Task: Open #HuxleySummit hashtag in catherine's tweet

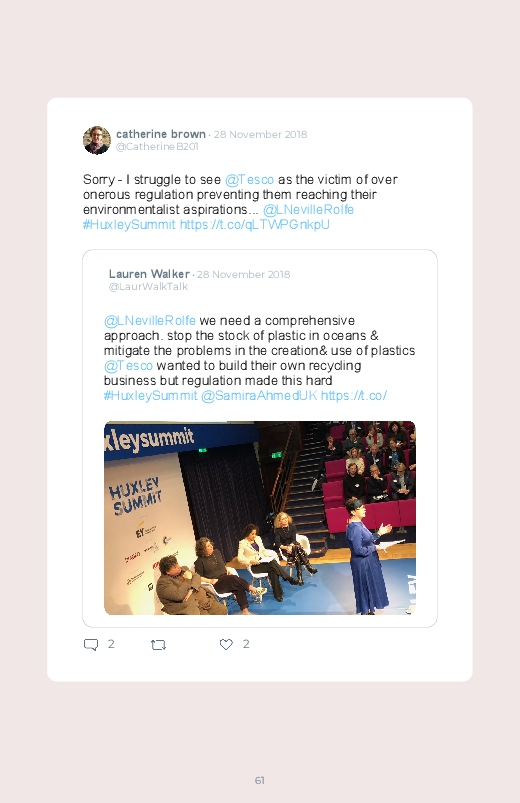Action: [129, 224]
